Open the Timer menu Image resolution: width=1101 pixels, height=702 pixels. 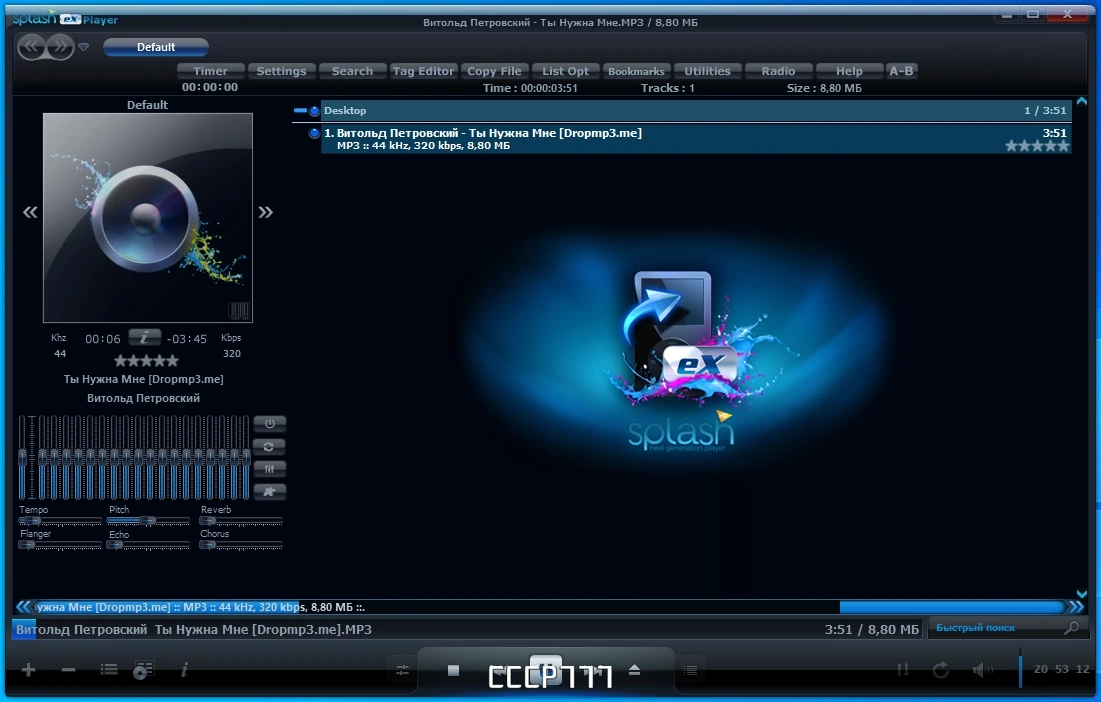(x=211, y=71)
